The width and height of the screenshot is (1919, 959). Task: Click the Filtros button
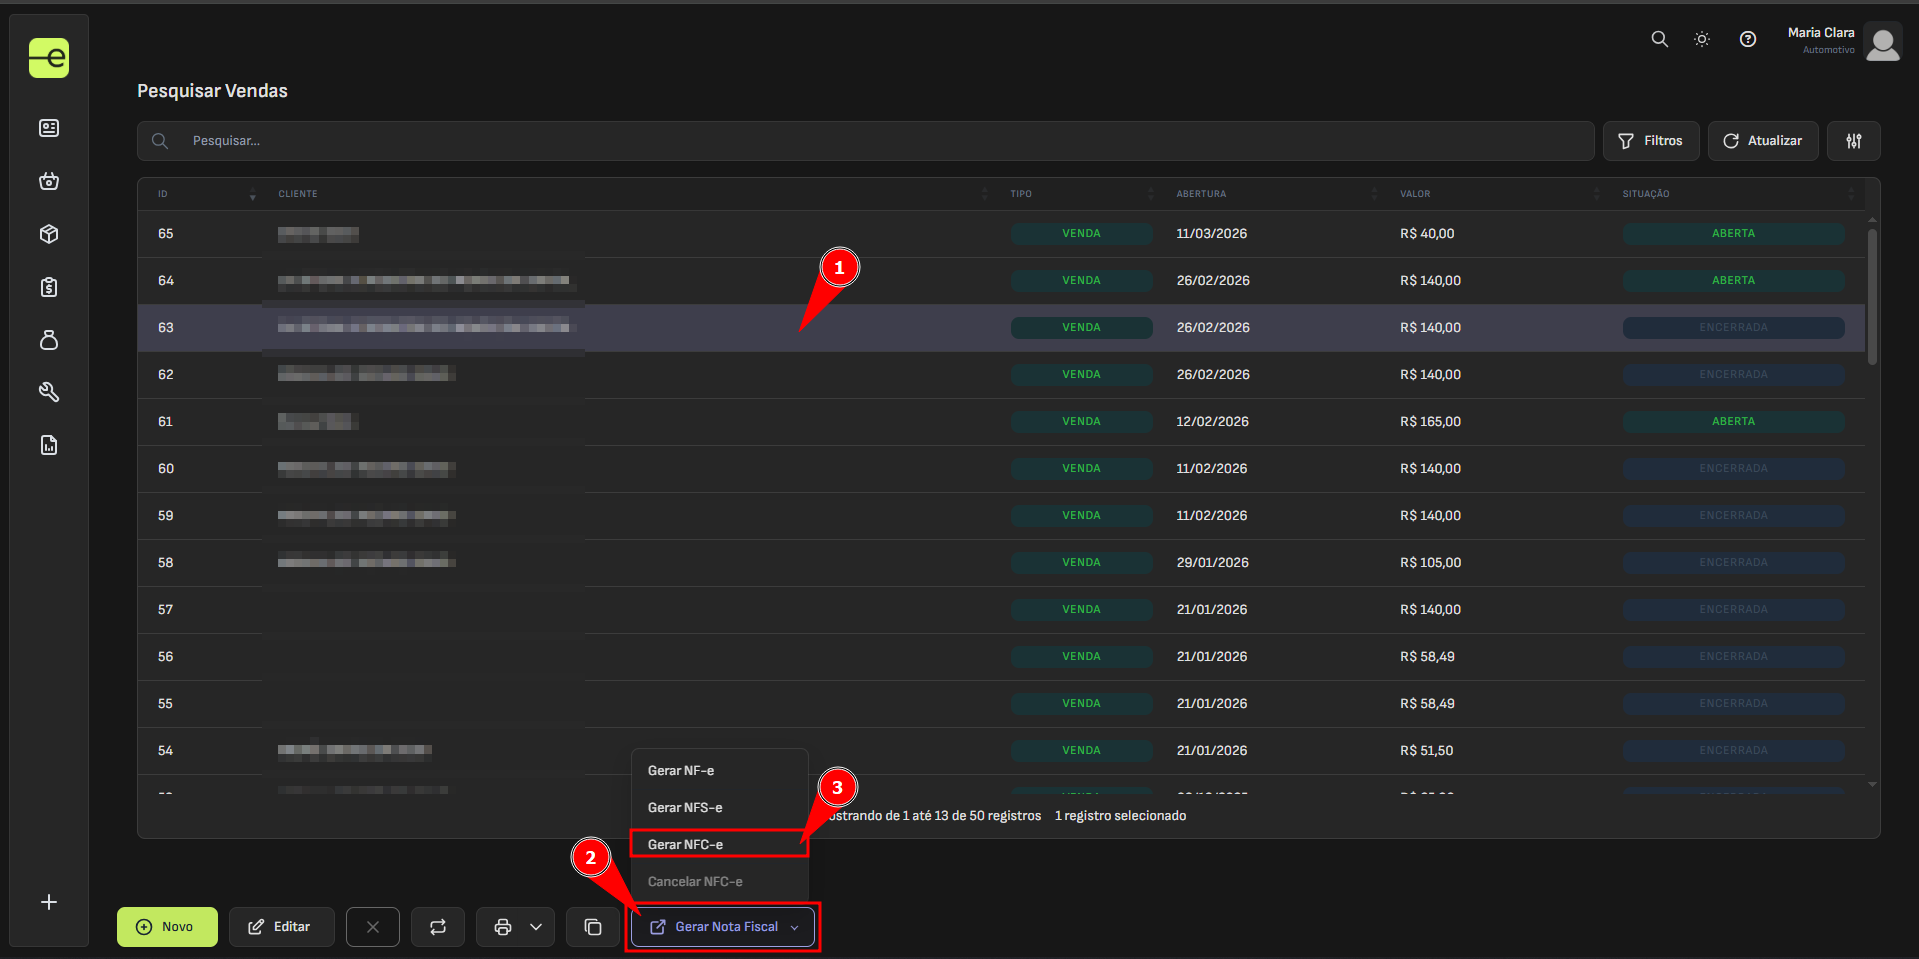[1650, 141]
